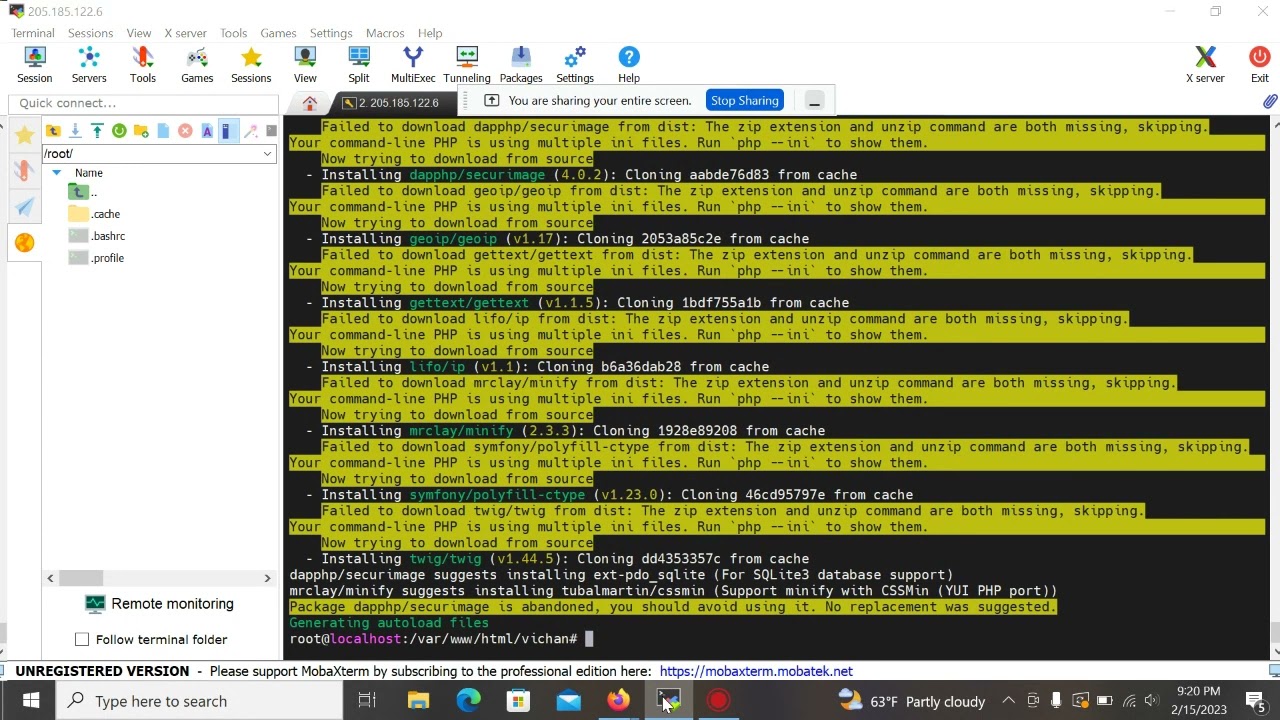Screen dimensions: 1280x720
Task: Download selected files in SFTP toolbar
Action: [x=75, y=131]
